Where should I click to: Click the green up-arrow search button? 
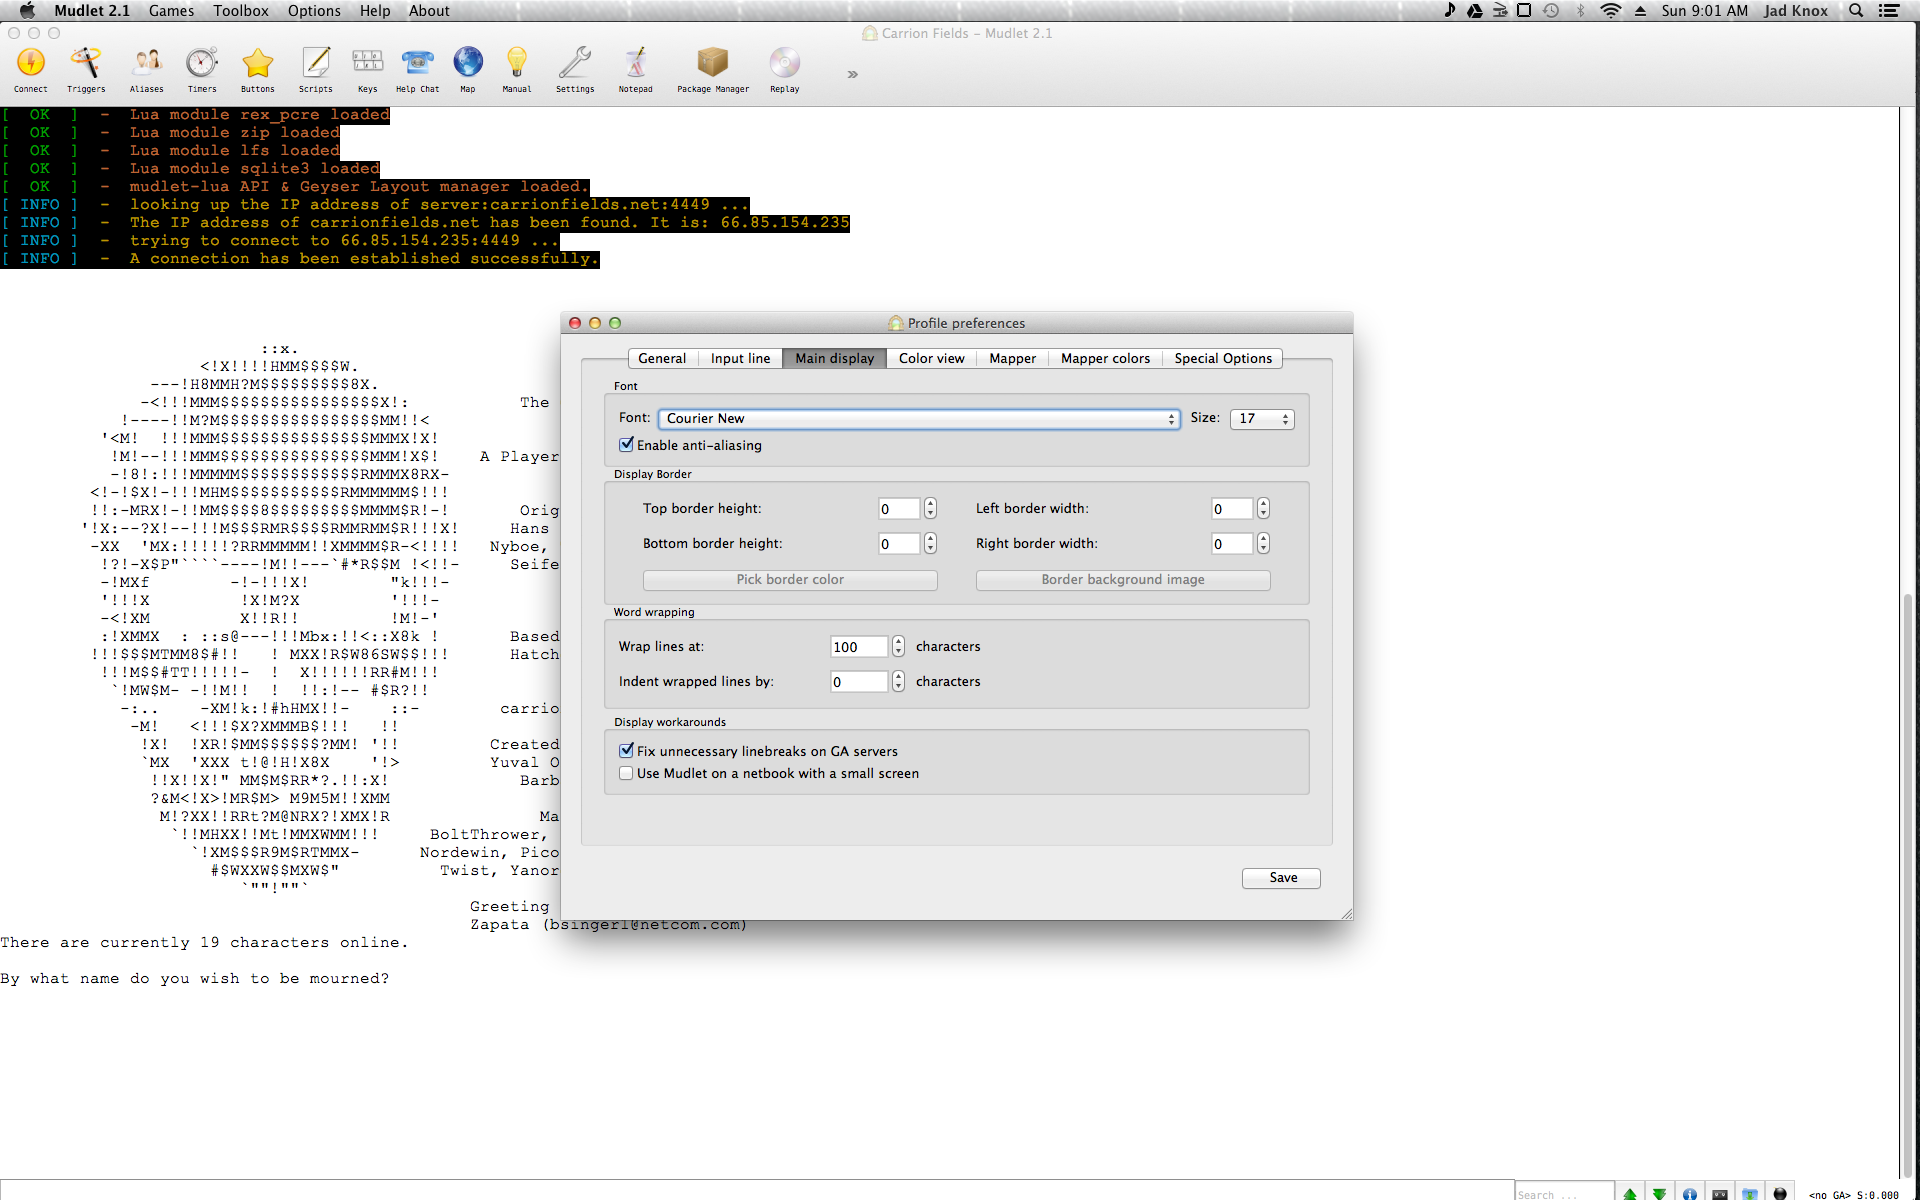1630,1192
